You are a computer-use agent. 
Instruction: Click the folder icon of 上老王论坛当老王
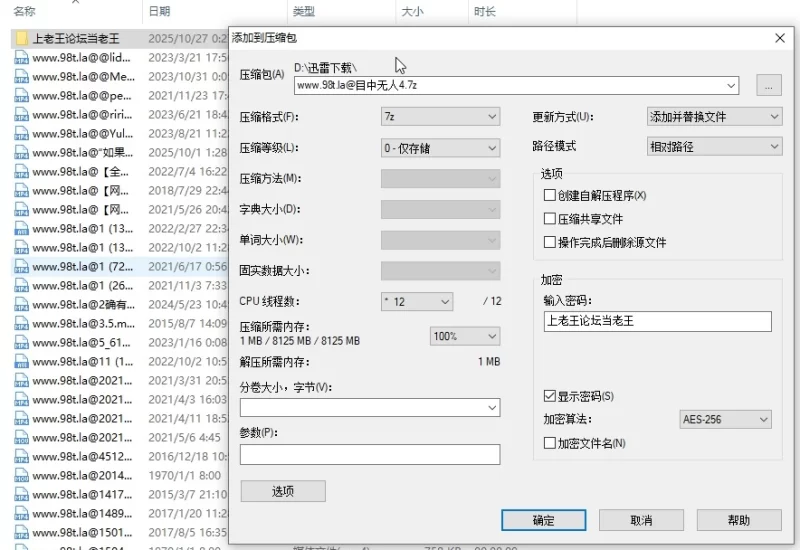[21, 38]
